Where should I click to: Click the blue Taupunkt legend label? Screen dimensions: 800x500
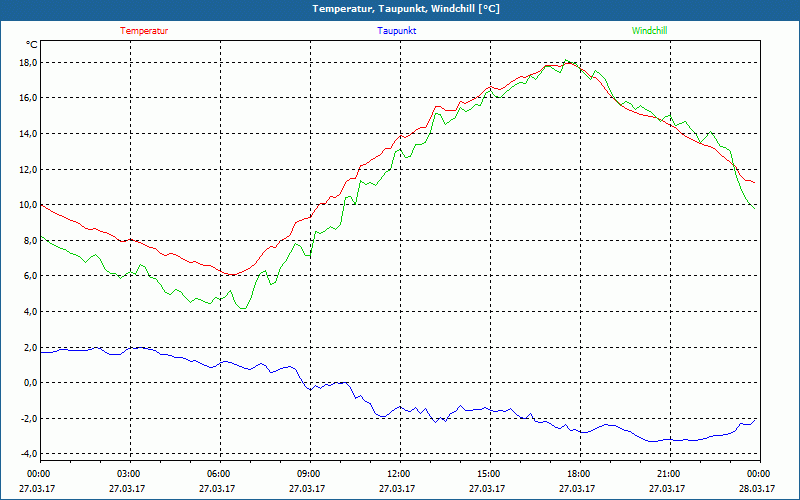[396, 31]
